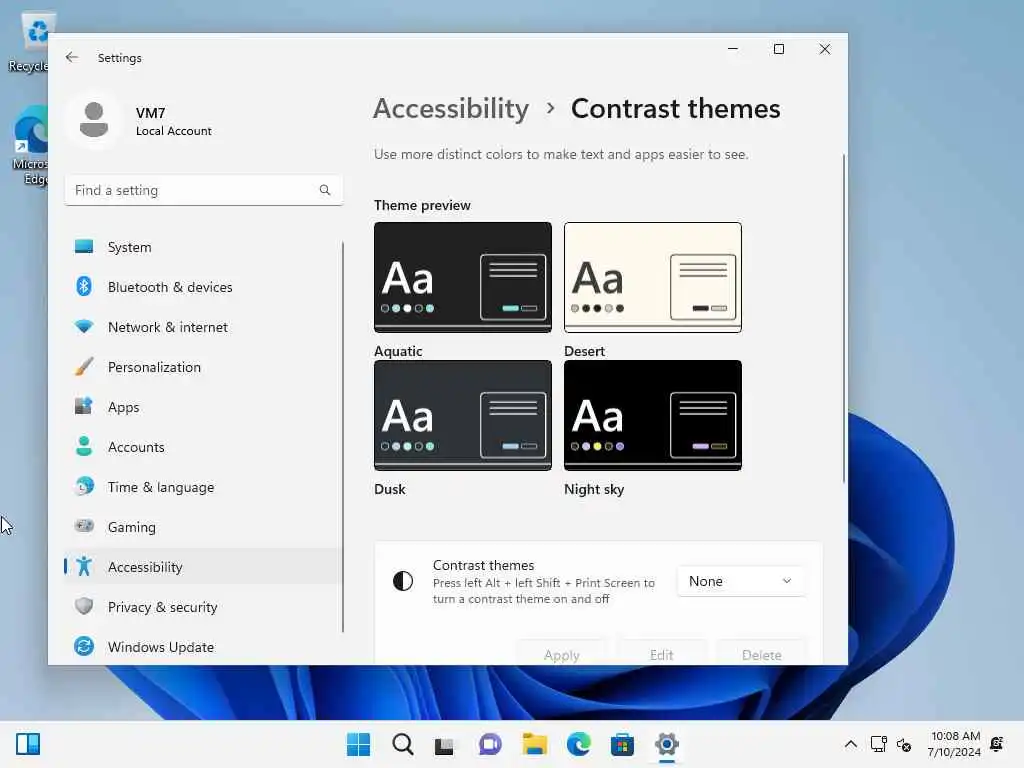Open Microsoft Store from taskbar

pos(622,744)
